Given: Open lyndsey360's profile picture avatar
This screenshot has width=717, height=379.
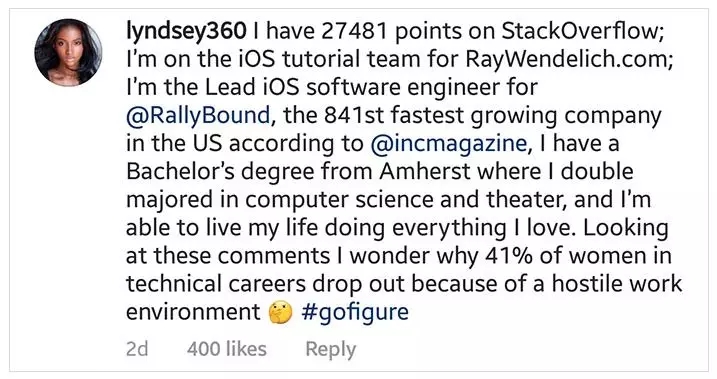Looking at the screenshot, I should 69,53.
